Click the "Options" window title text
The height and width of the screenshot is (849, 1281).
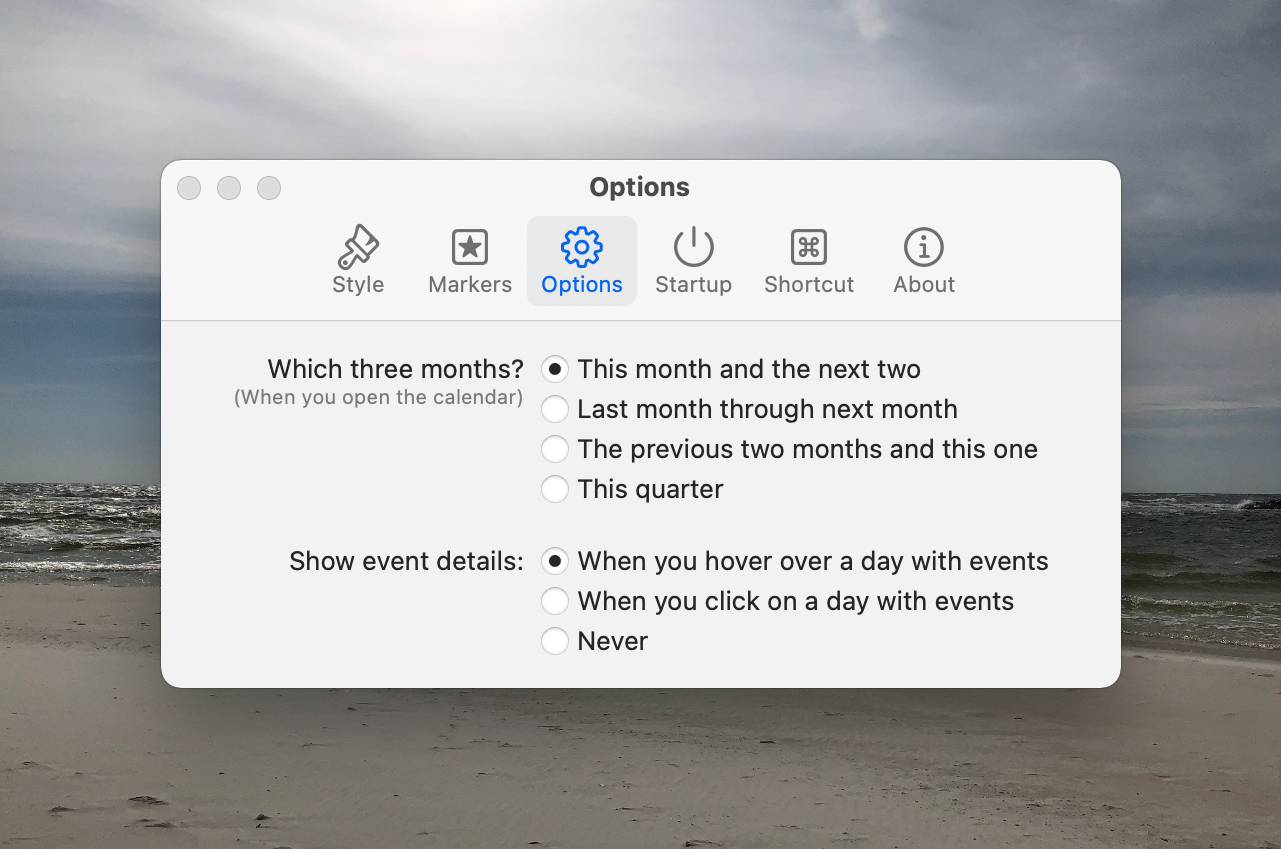coord(640,187)
